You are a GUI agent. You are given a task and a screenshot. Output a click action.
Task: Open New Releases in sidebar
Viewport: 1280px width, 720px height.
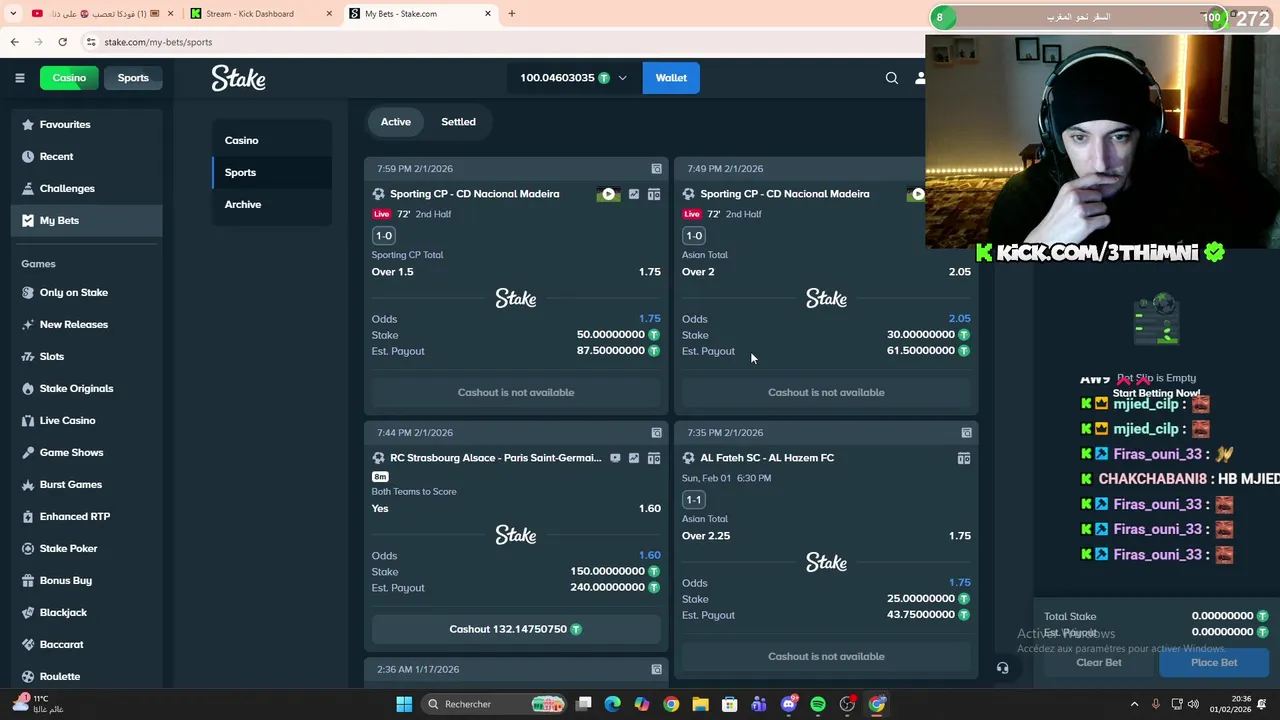(x=86, y=324)
